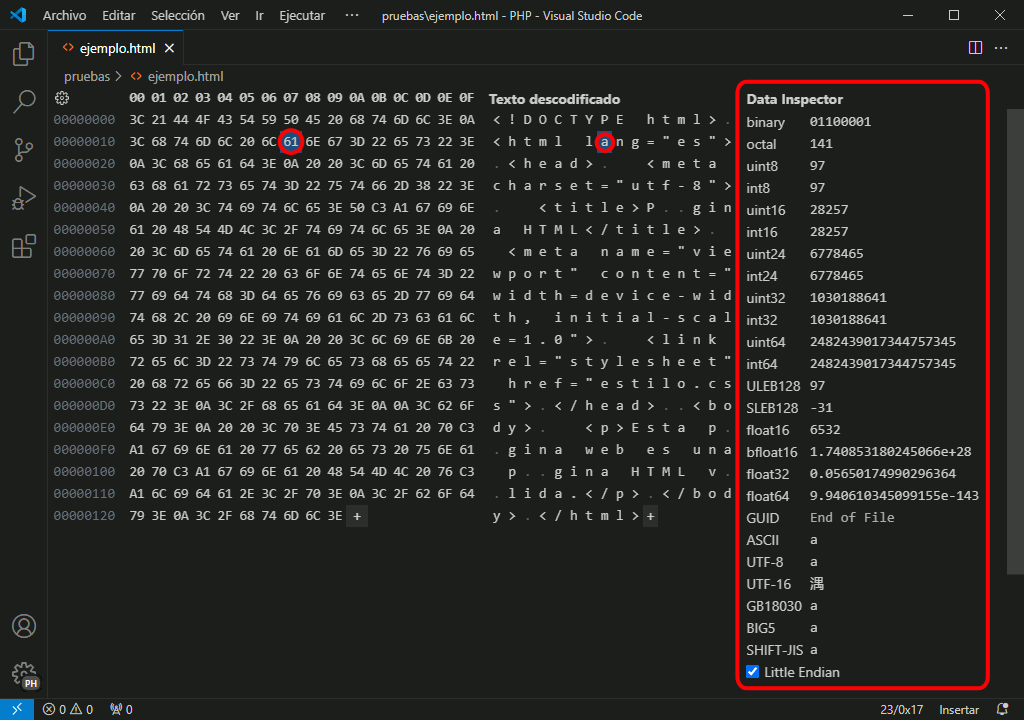Viewport: 1024px width, 720px height.
Task: Click the UTF-16 decoded character value
Action: click(816, 583)
